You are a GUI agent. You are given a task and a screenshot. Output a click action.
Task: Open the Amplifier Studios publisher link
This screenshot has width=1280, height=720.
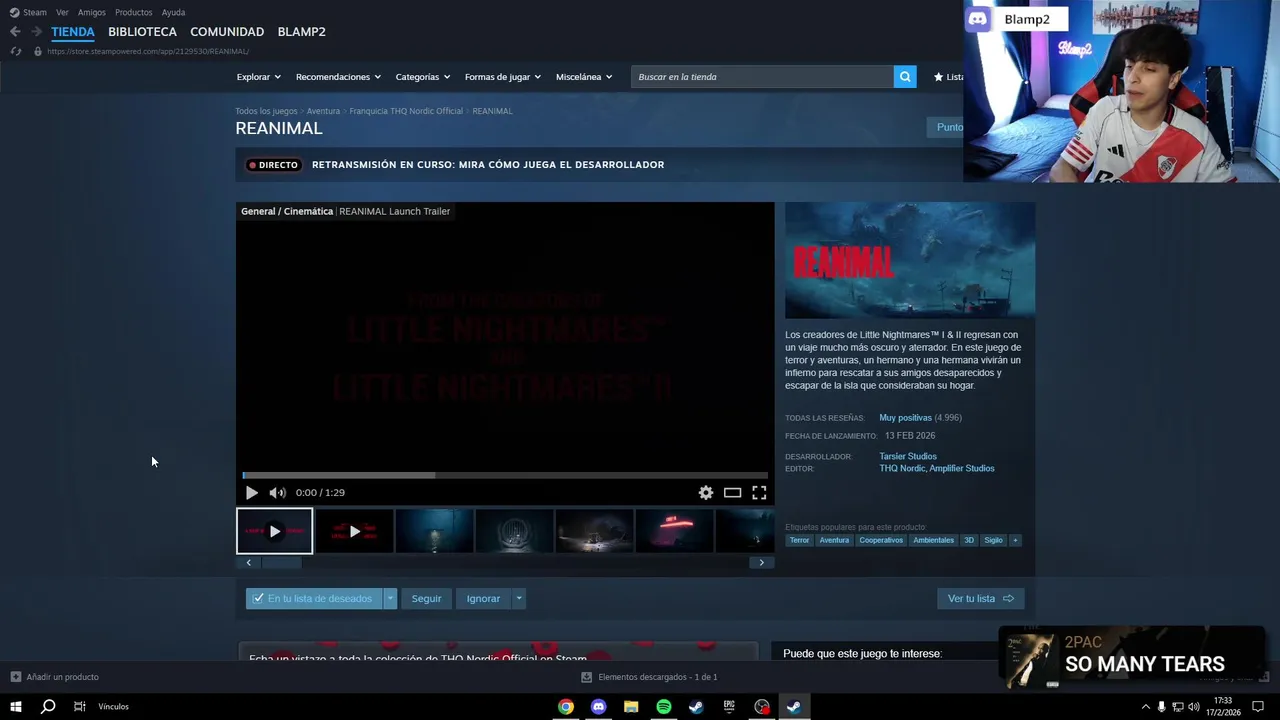point(962,469)
